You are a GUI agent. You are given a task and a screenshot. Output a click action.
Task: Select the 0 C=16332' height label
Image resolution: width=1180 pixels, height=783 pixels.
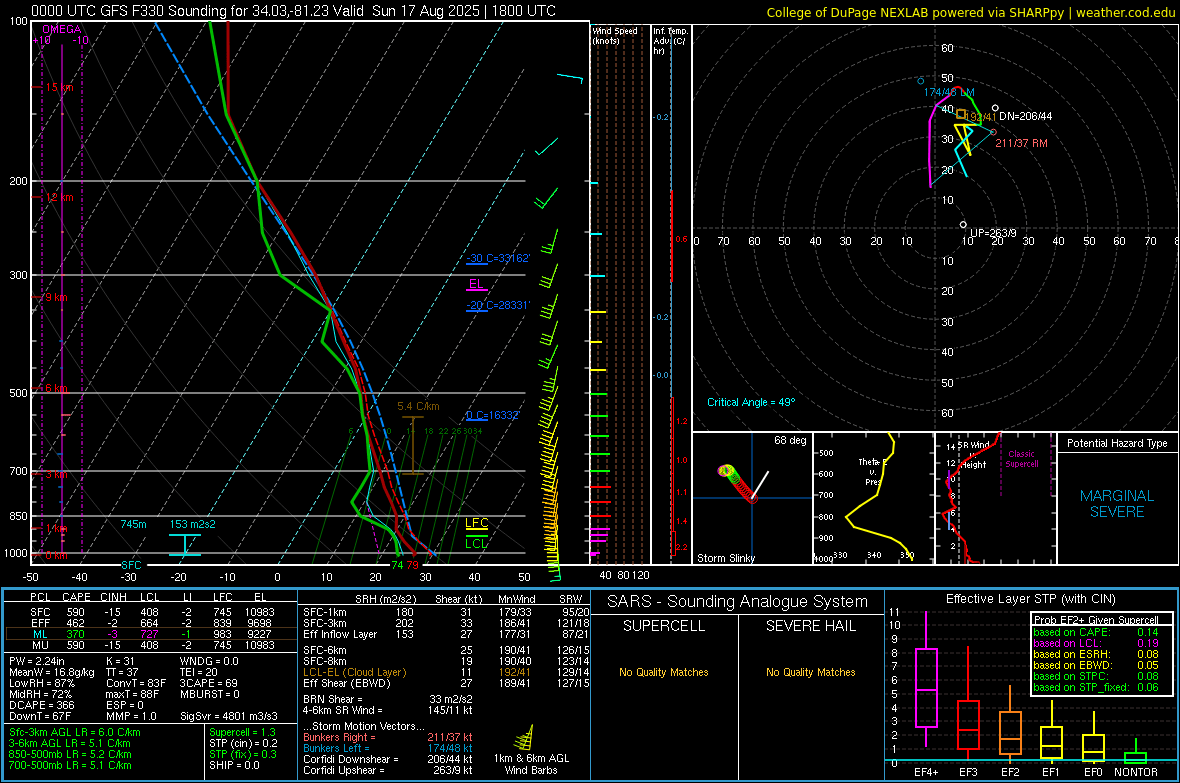coord(493,416)
